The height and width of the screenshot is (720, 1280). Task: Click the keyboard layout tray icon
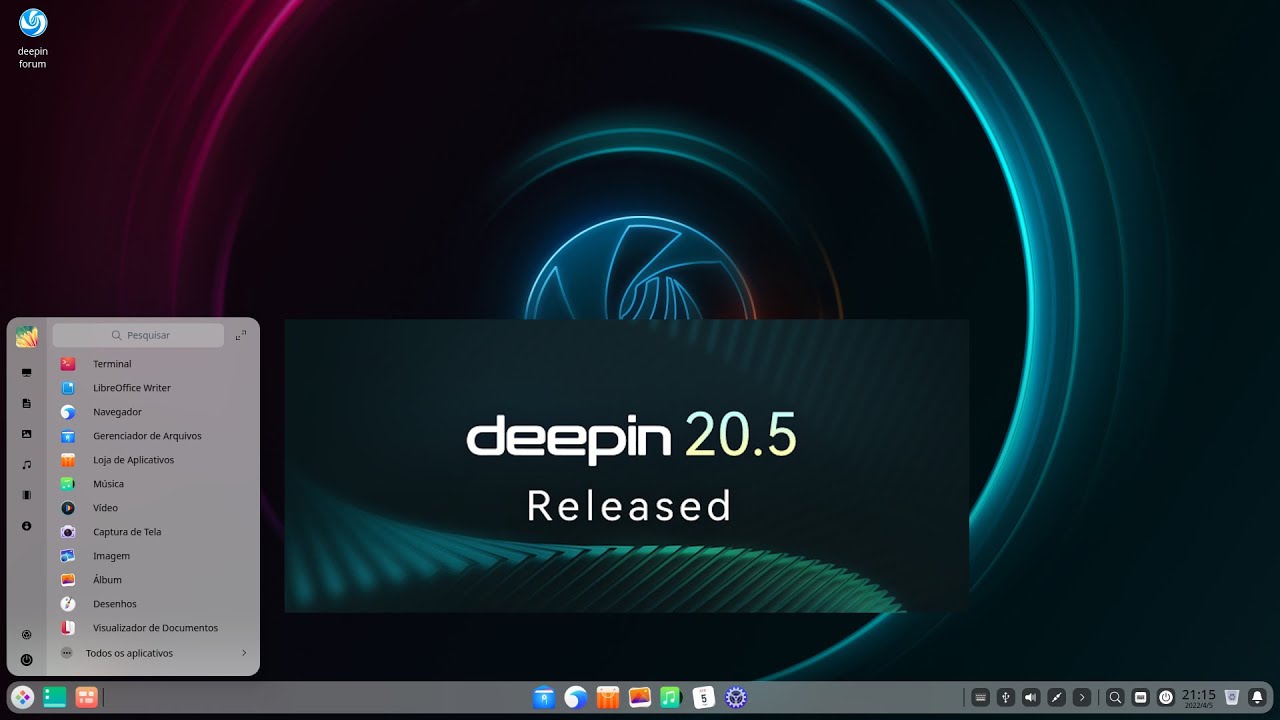point(1140,697)
